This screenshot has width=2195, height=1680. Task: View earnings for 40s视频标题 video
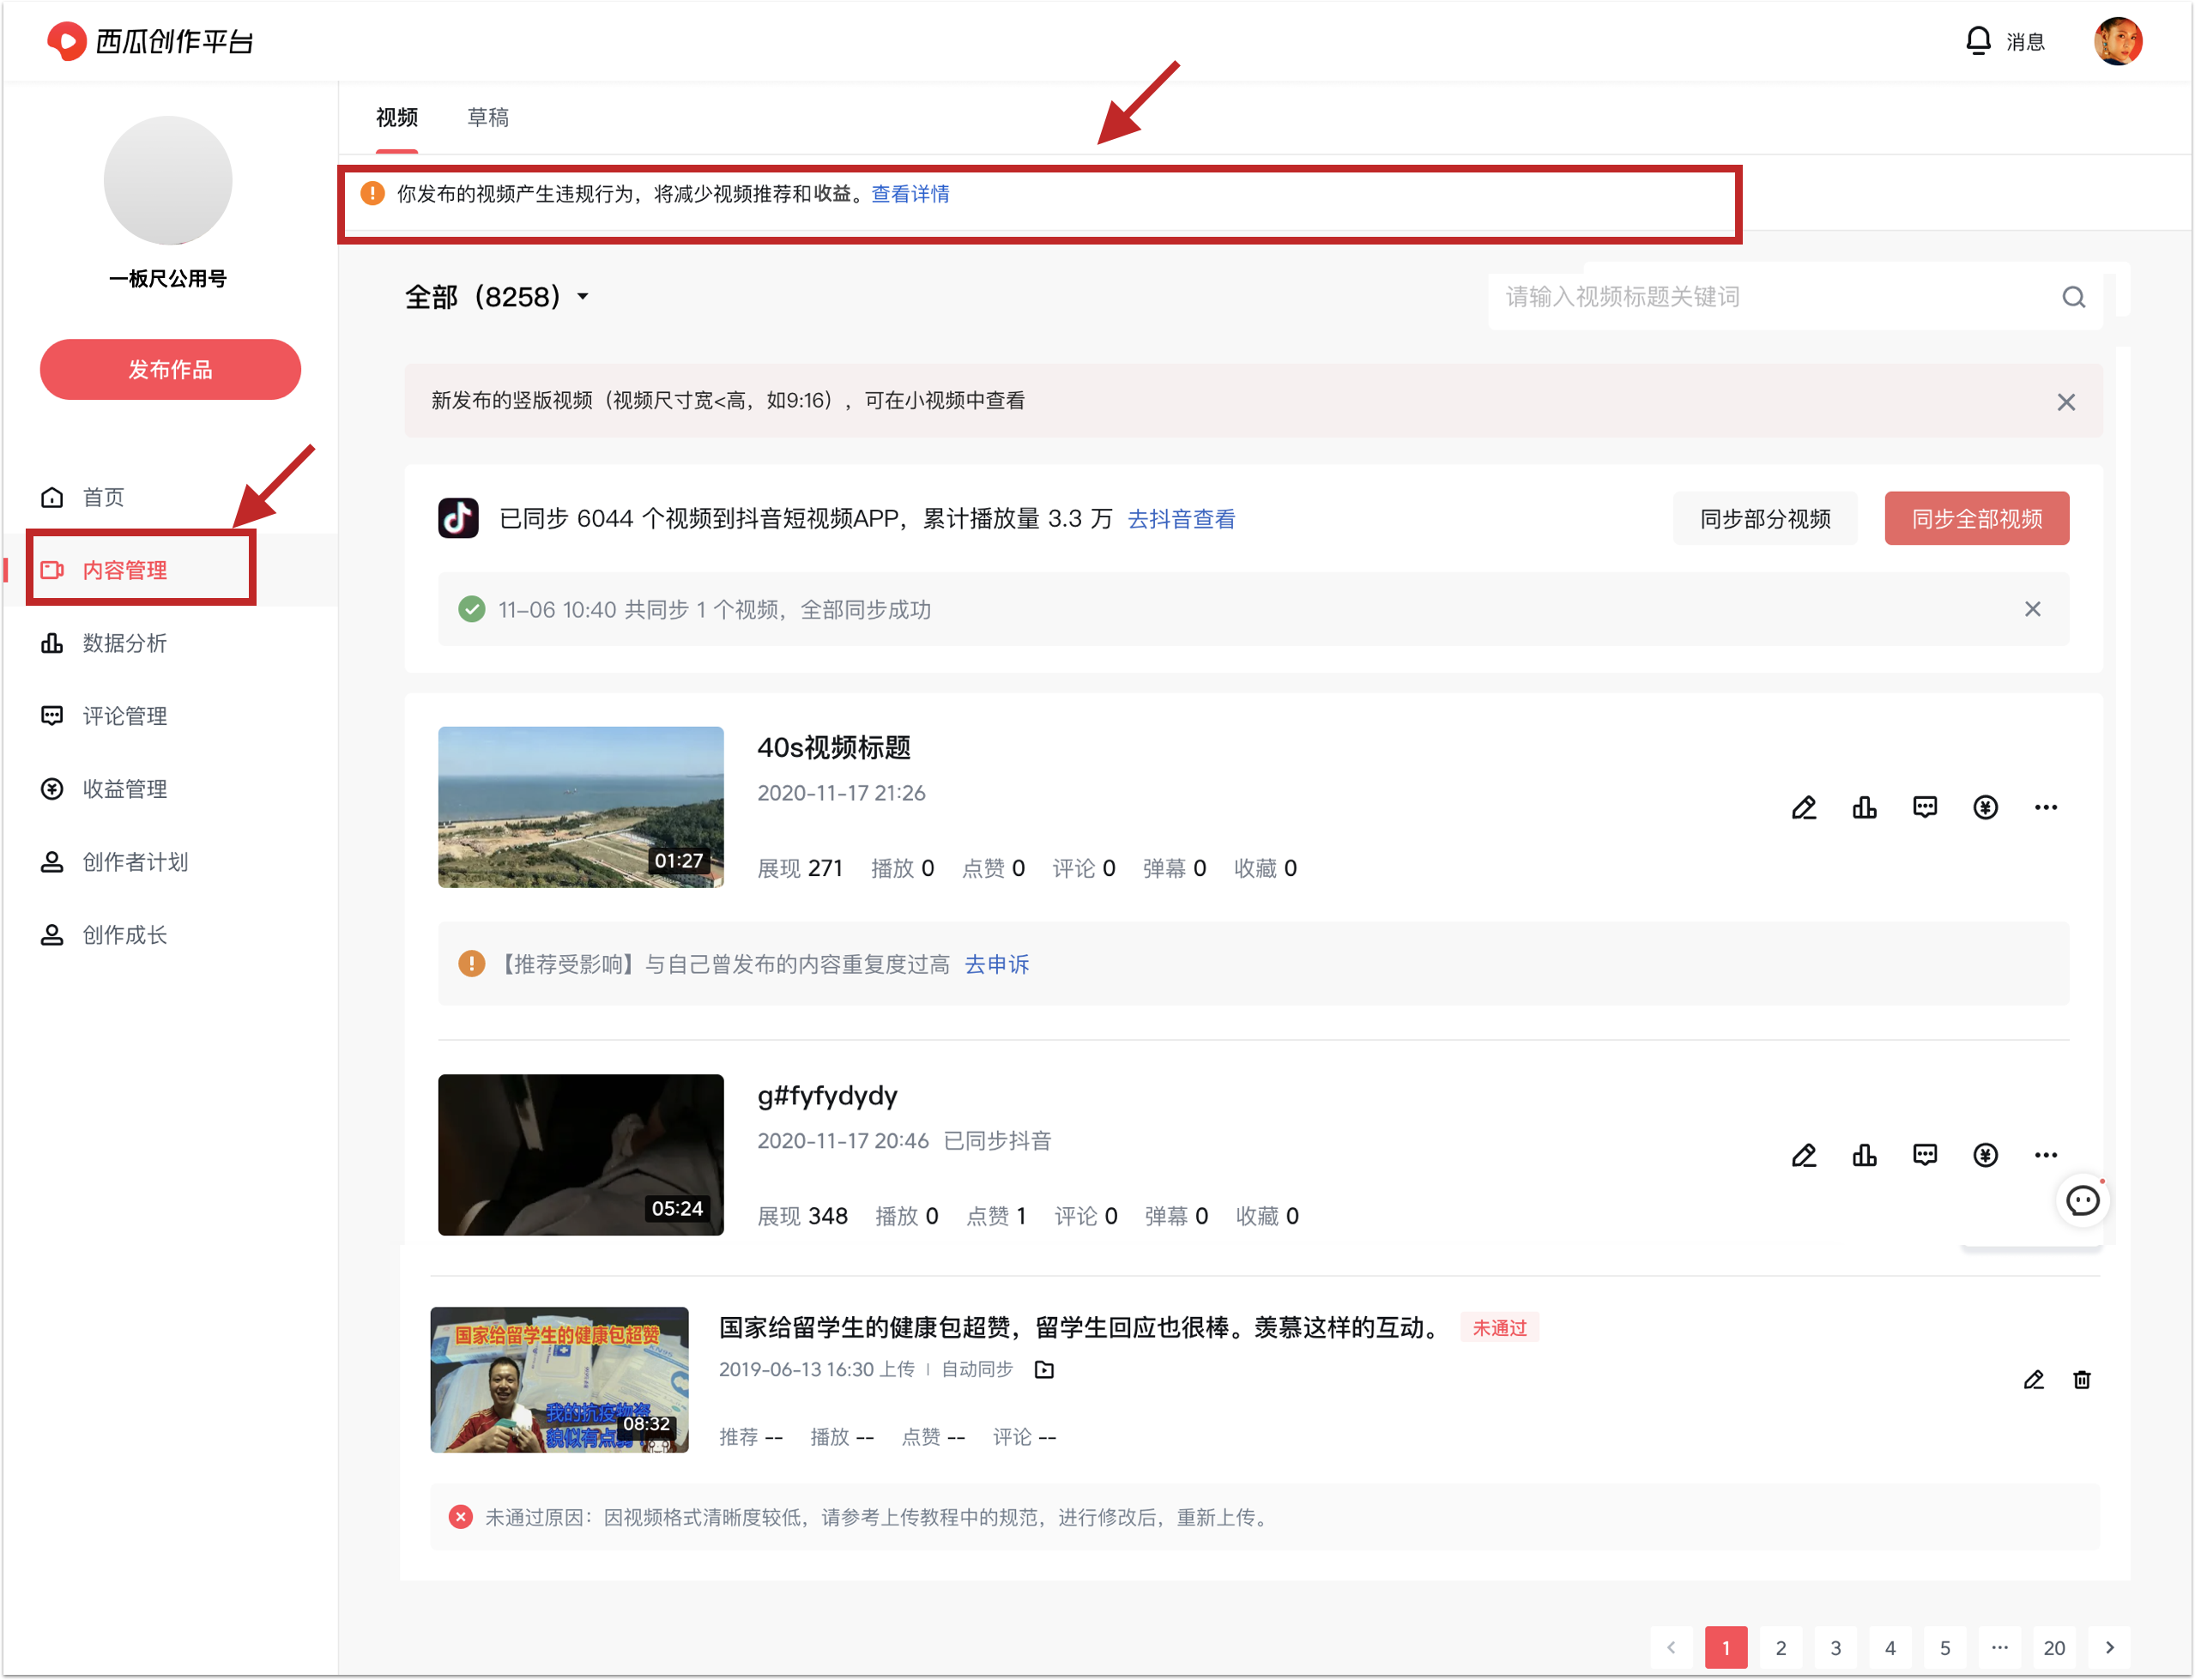(1985, 807)
